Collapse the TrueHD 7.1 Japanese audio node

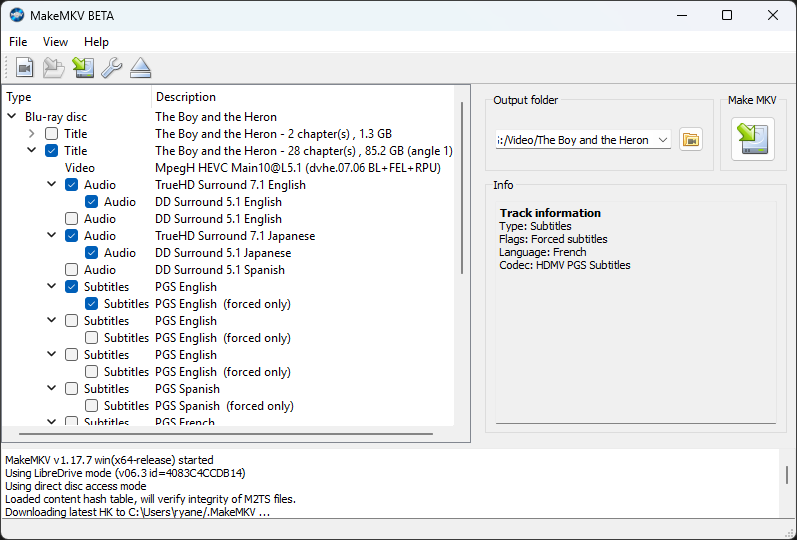pyautogui.click(x=51, y=235)
